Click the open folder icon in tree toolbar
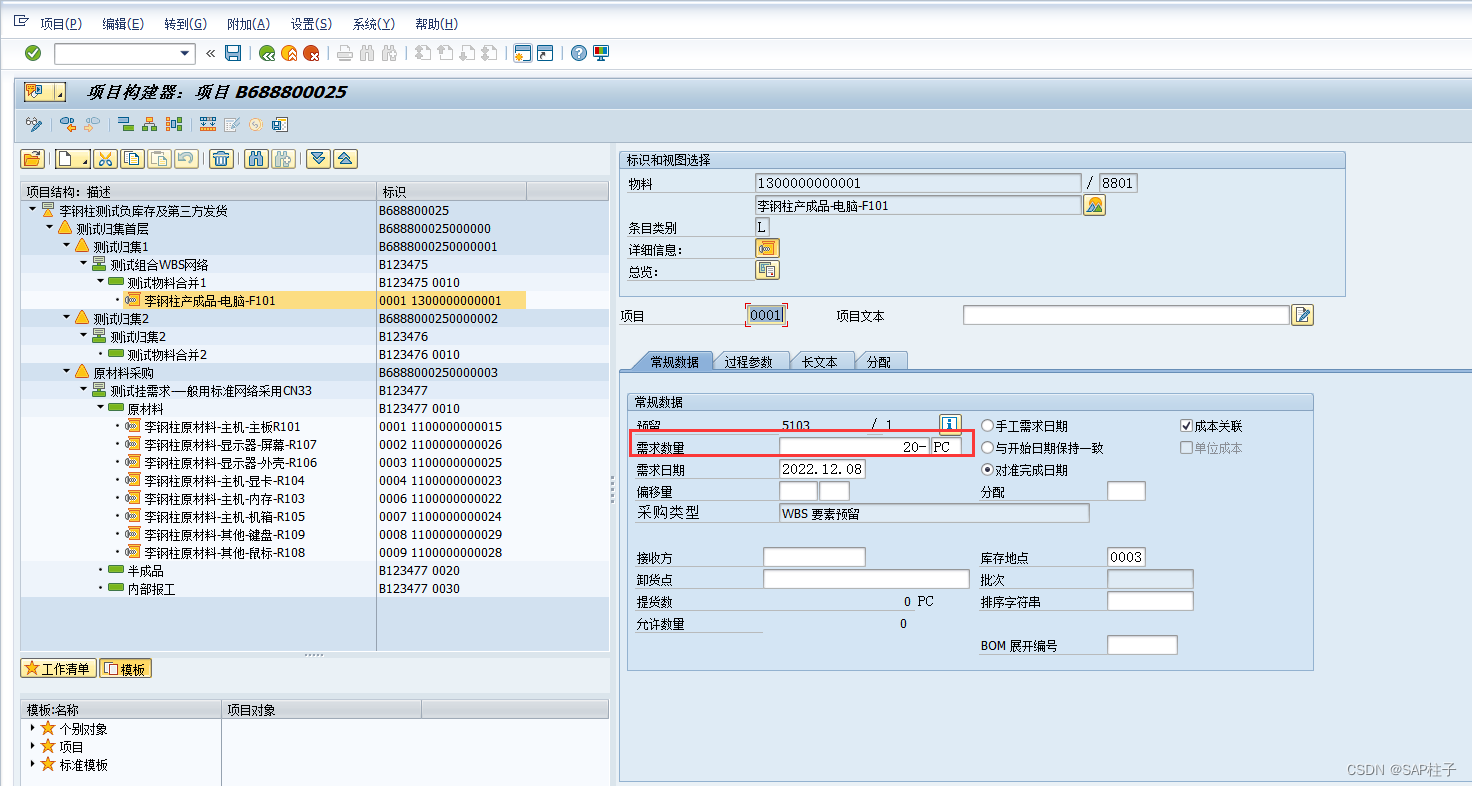Screen dimensions: 1472x786 tap(32, 158)
